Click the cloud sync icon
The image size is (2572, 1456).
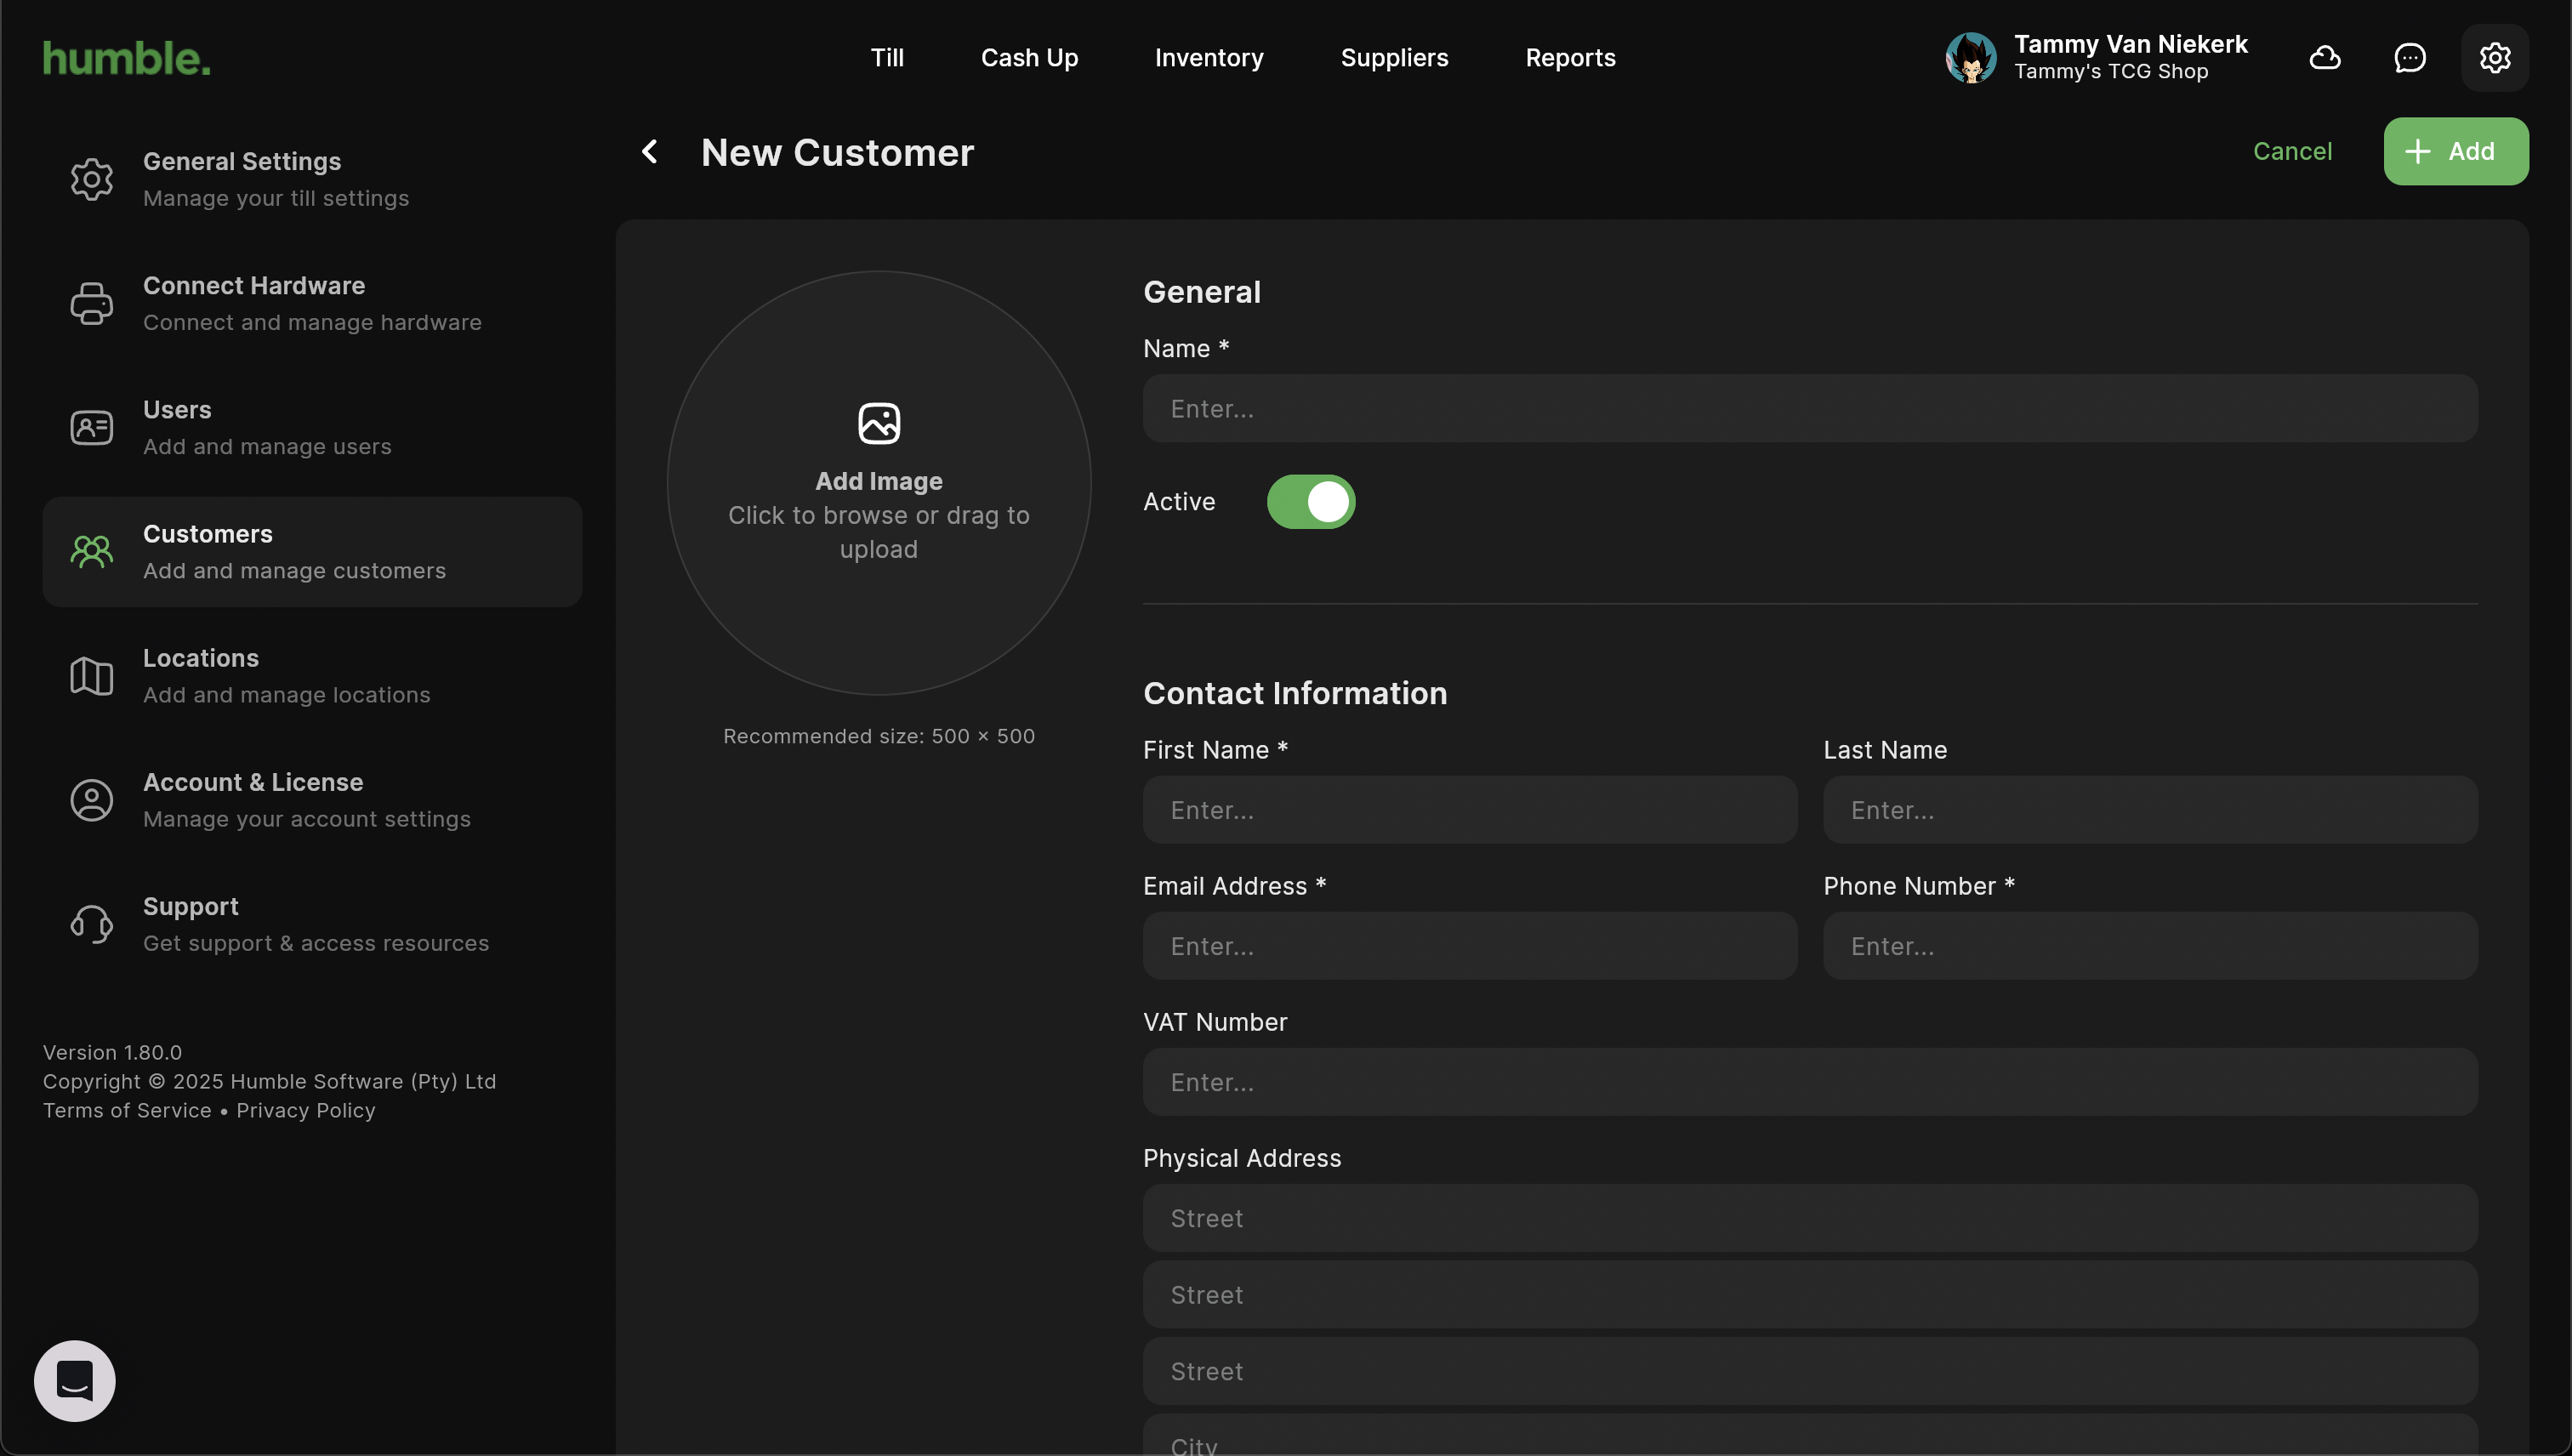coord(2324,58)
